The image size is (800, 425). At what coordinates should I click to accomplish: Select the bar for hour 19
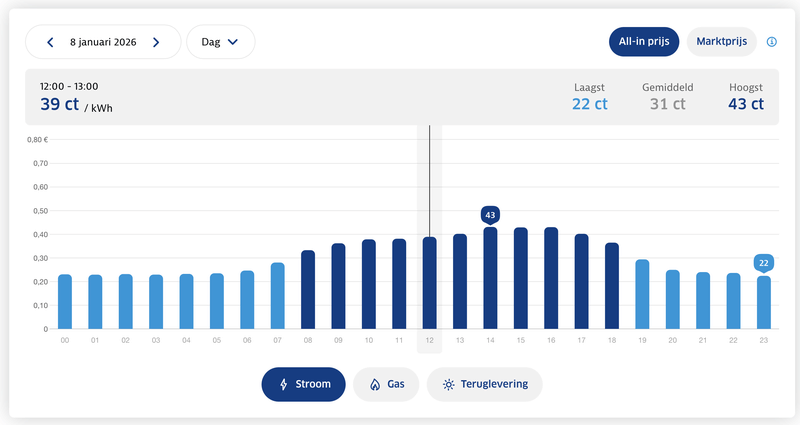tap(642, 294)
